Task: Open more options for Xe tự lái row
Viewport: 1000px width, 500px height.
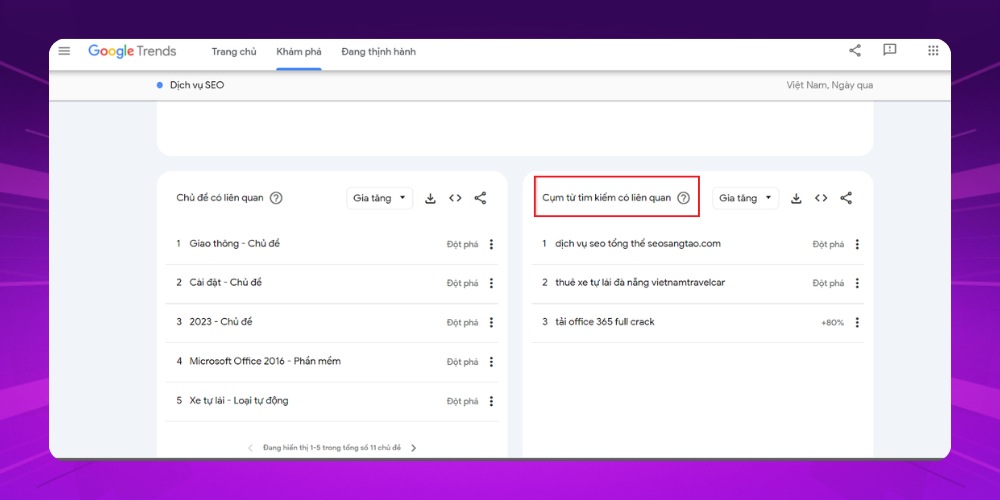Action: pos(491,401)
